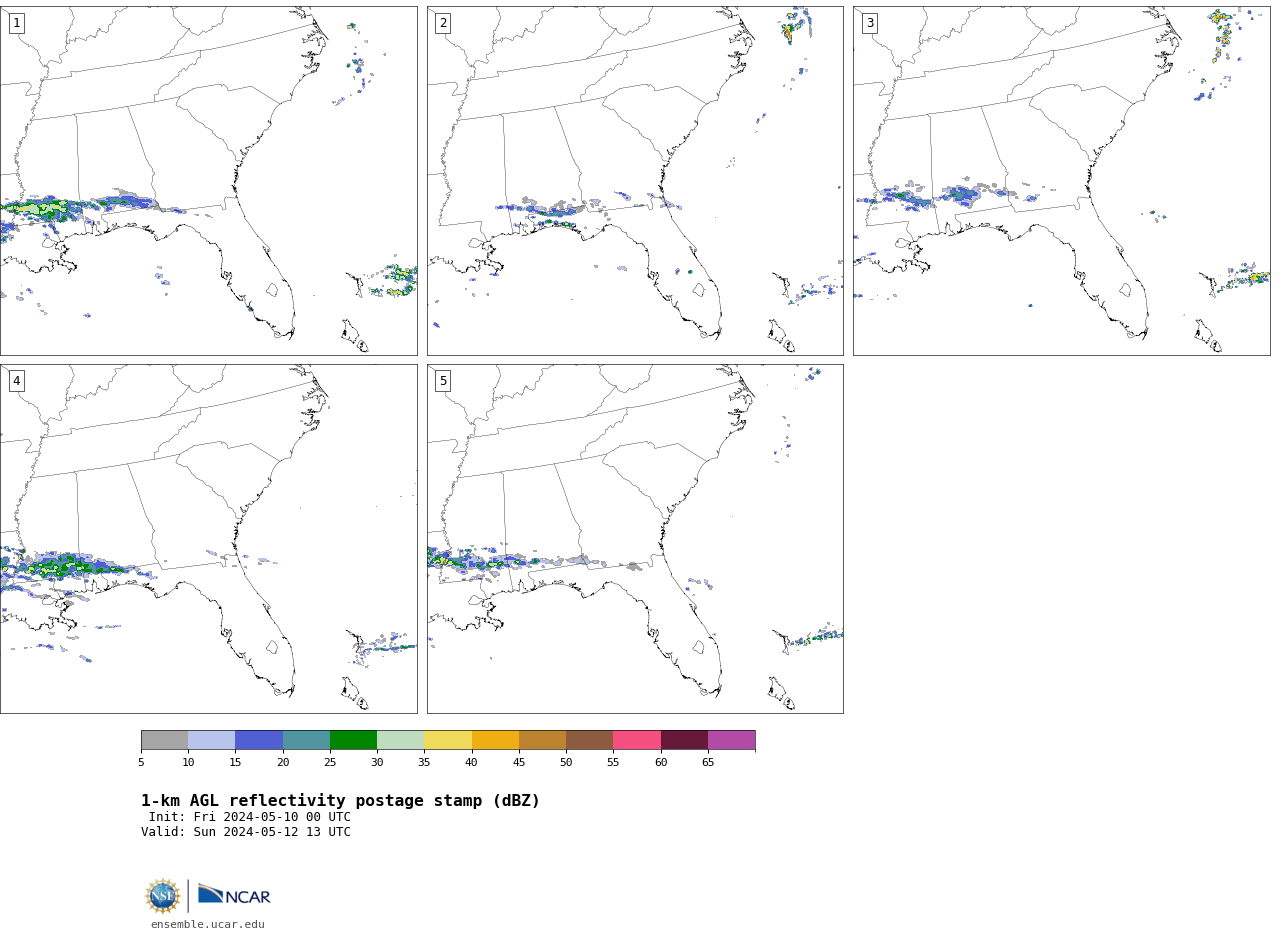Open ensemble member 5 reflectivity map
Viewport: 1280px width, 936px height.
[635, 539]
